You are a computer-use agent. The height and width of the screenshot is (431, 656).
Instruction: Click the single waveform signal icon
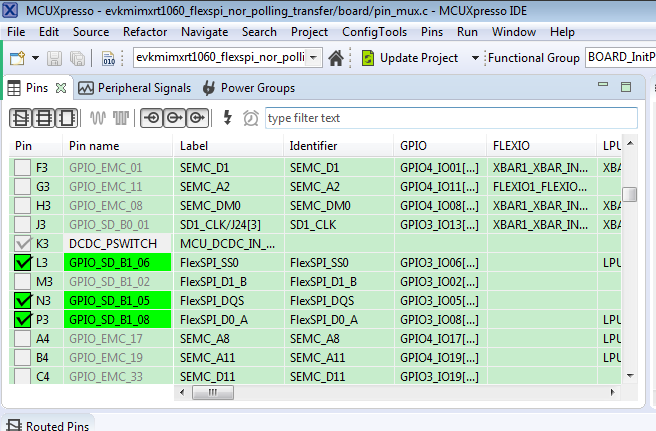(98, 118)
